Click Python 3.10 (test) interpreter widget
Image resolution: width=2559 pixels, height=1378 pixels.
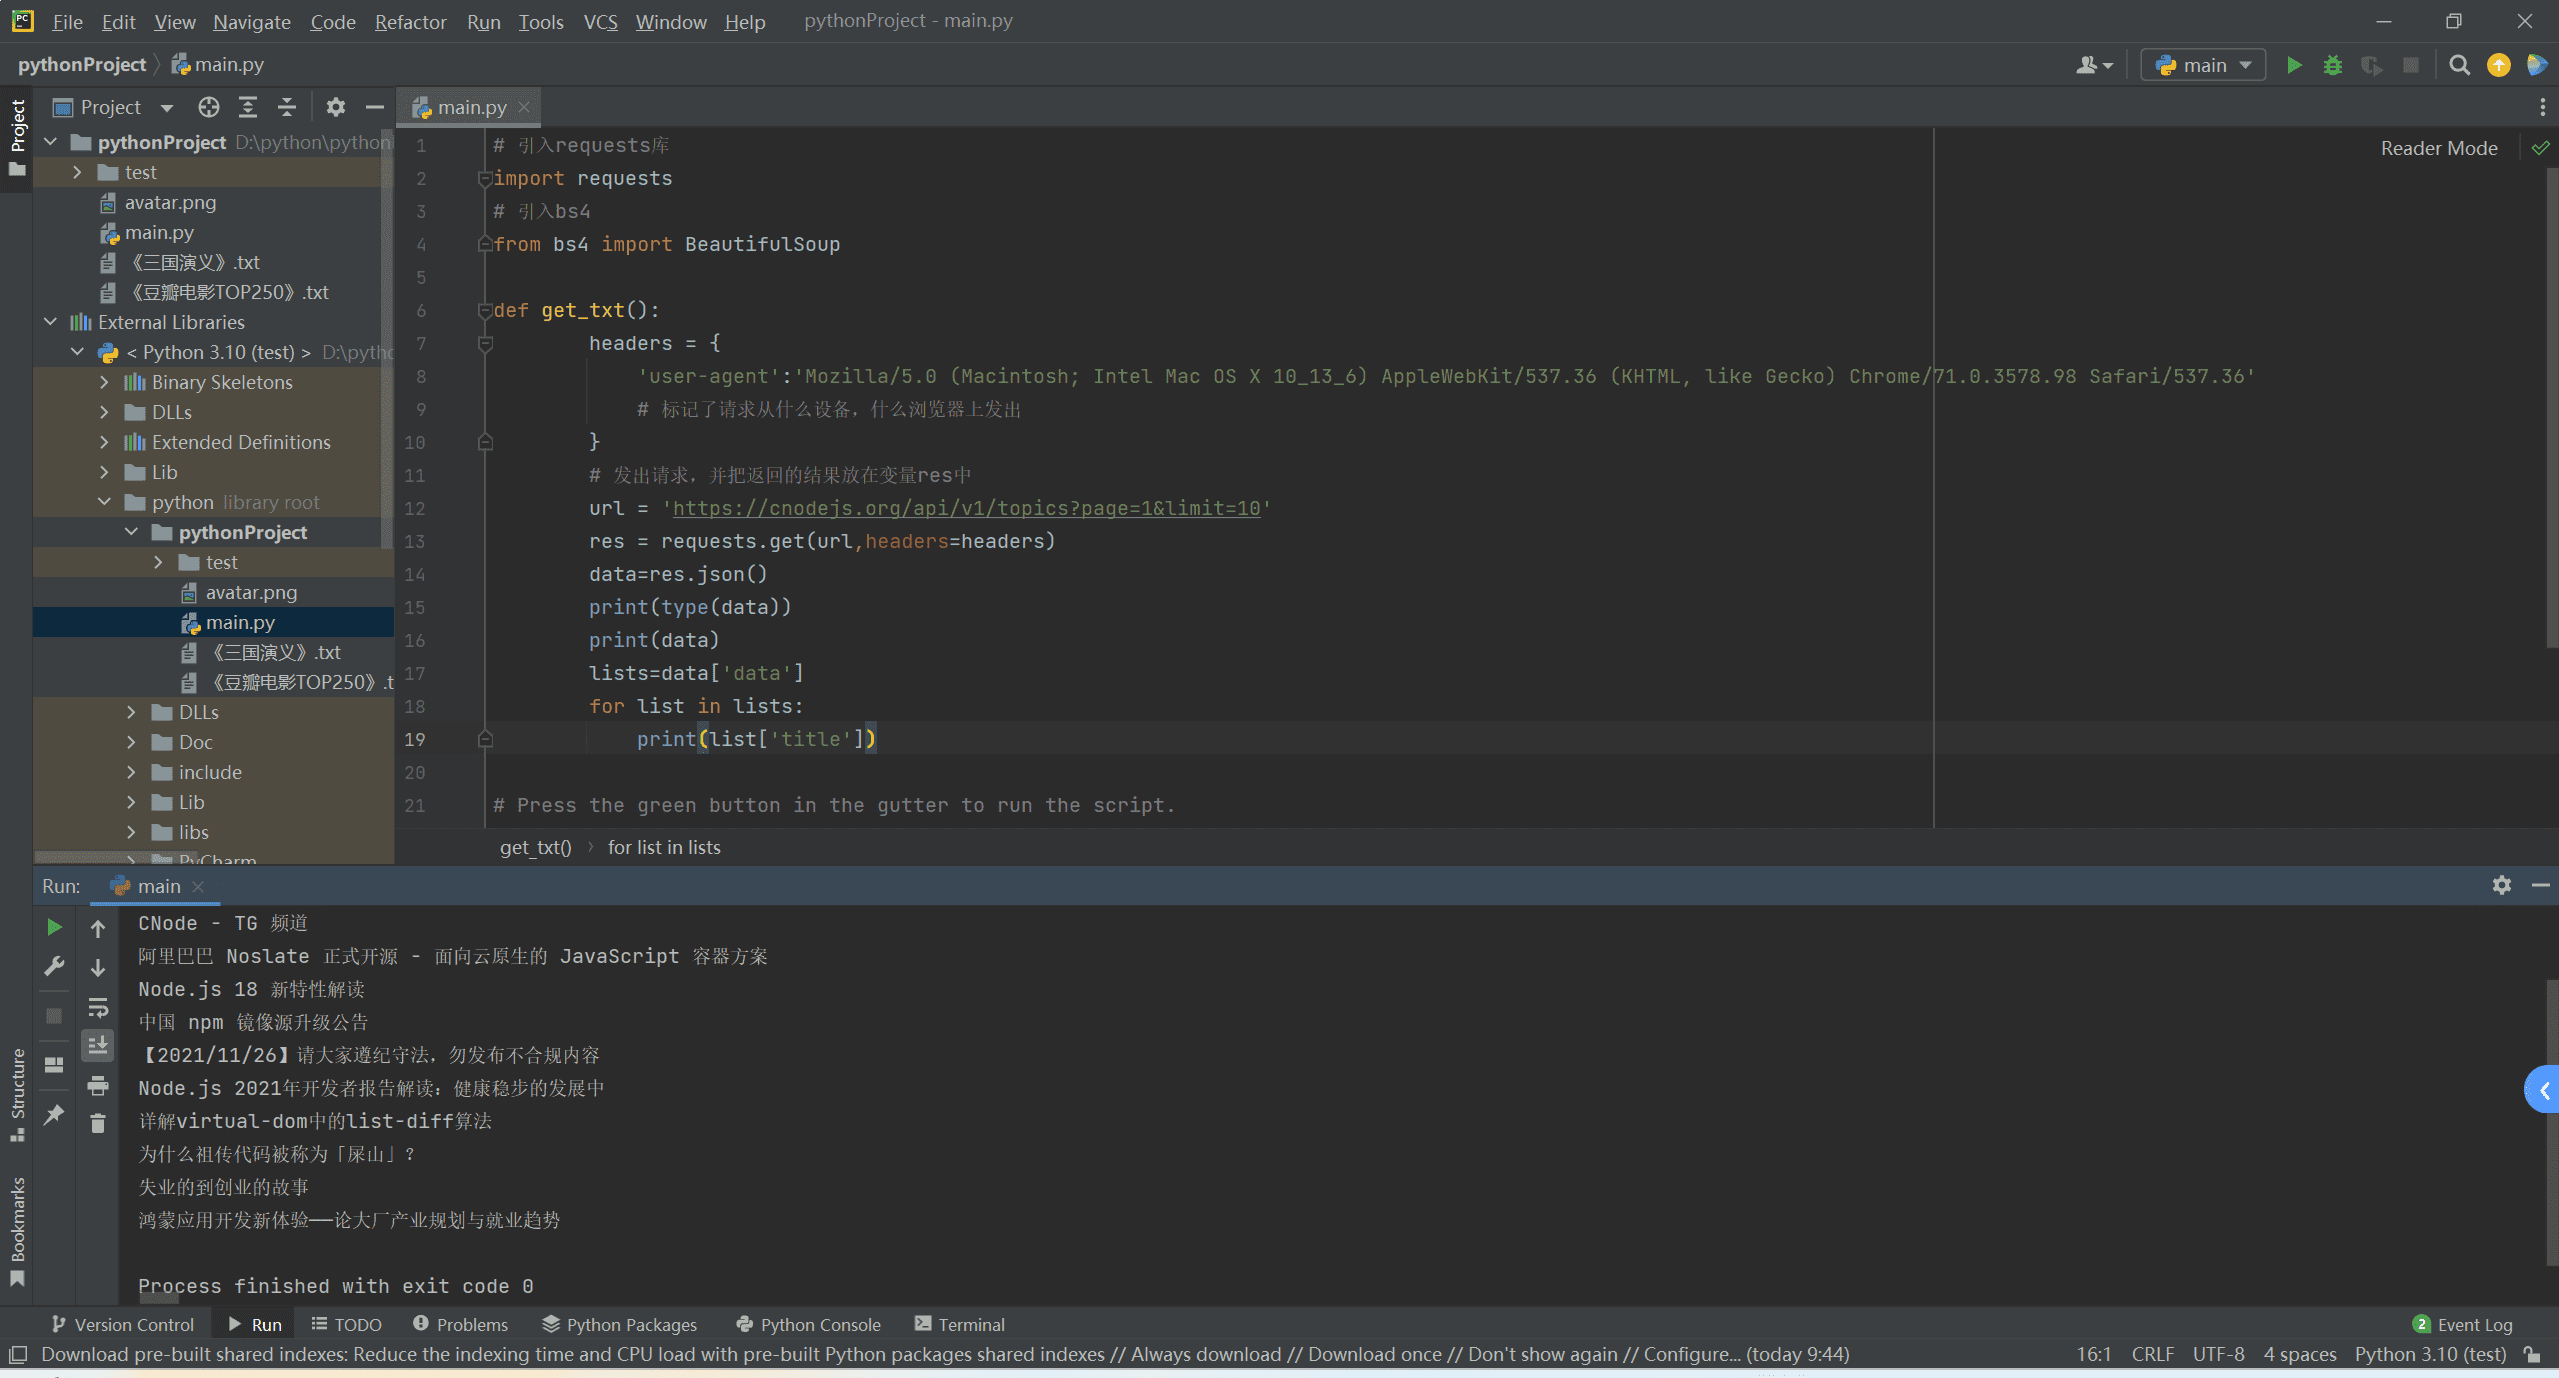(x=2430, y=1354)
